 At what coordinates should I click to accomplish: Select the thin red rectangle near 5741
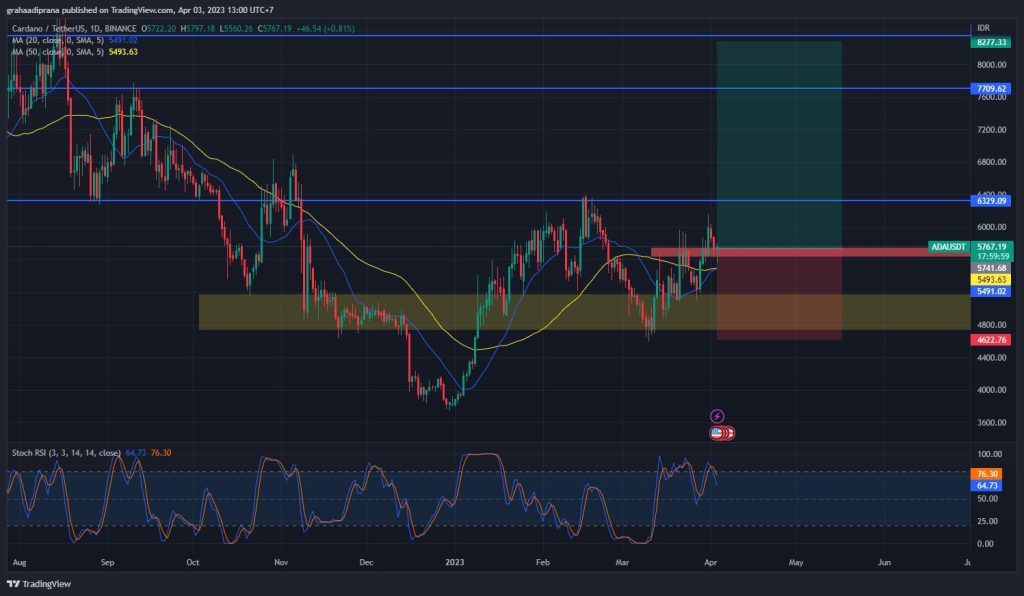810,252
